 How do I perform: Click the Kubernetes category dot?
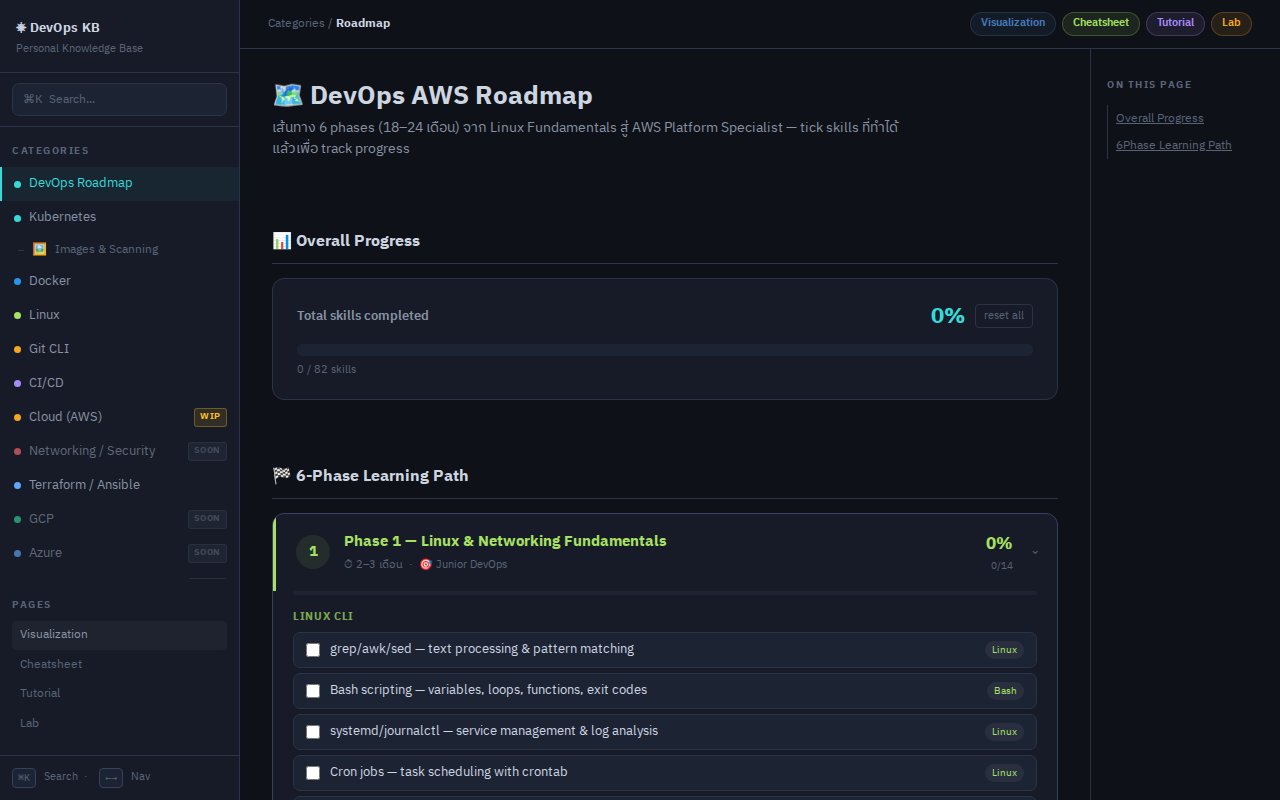[x=17, y=218]
